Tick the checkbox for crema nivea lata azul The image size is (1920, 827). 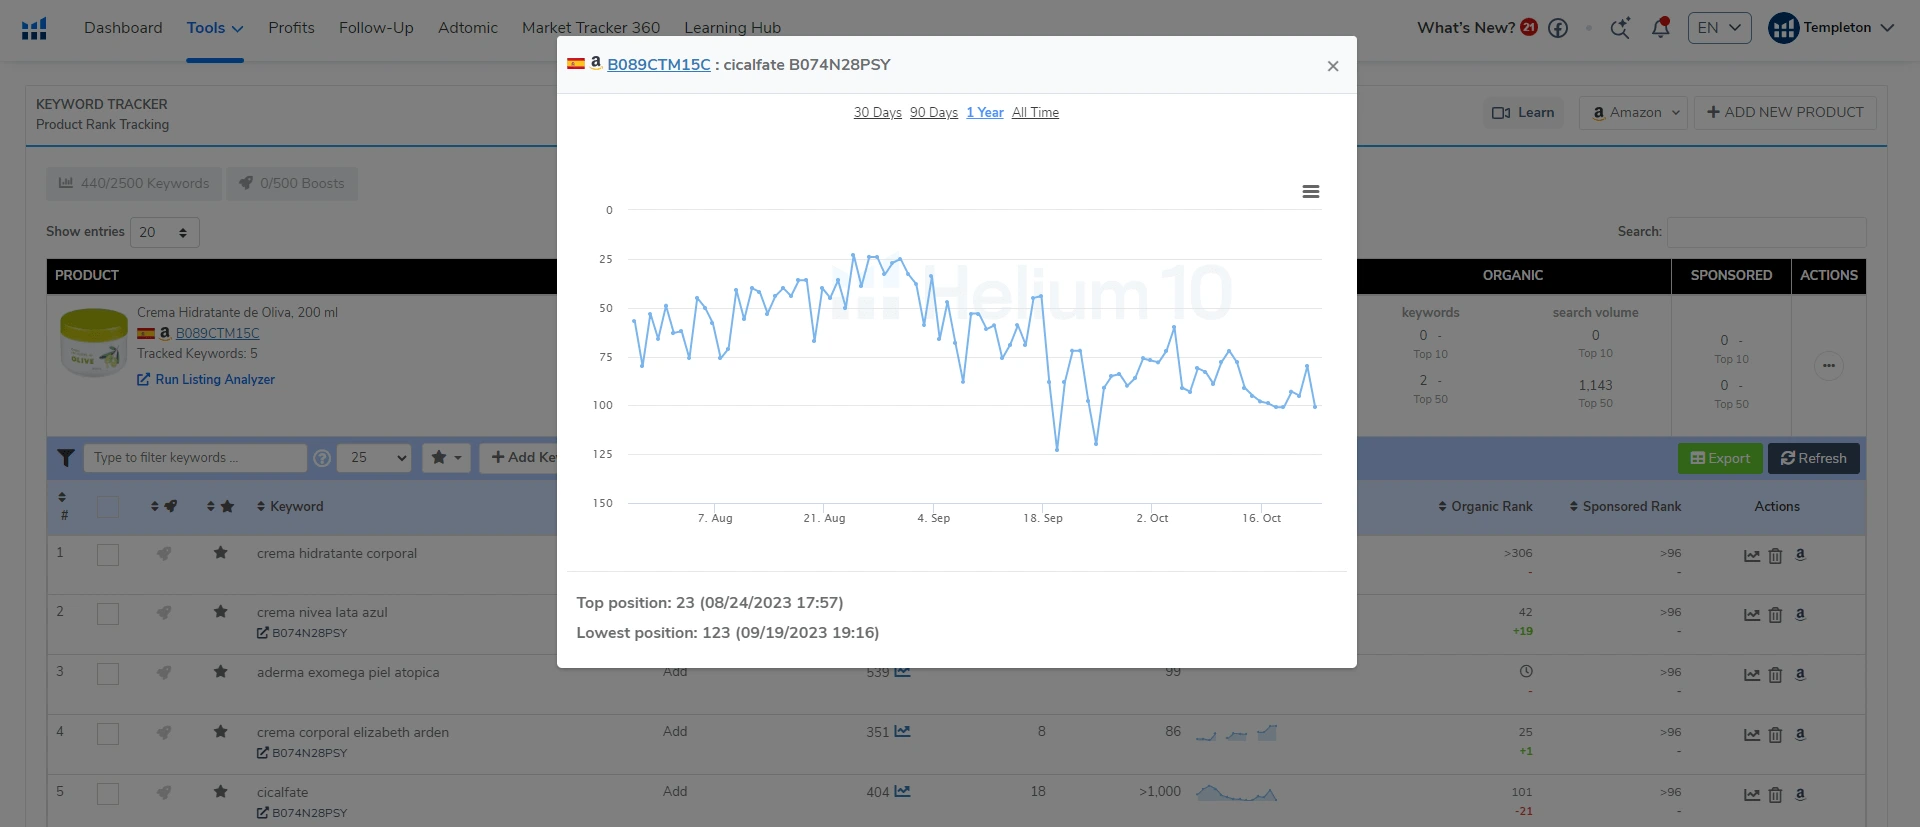click(x=108, y=614)
